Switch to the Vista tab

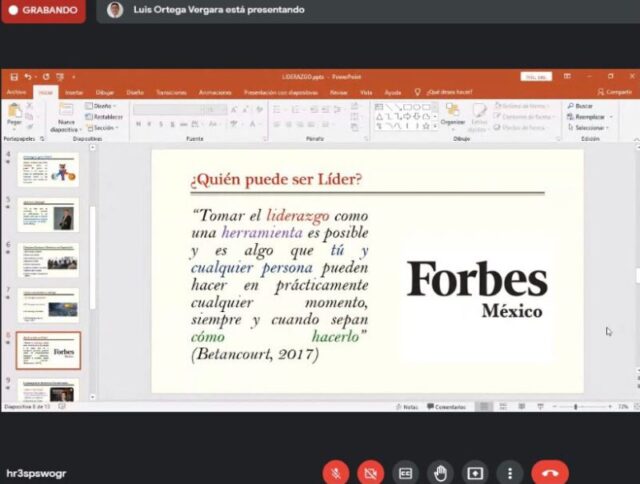click(x=366, y=93)
